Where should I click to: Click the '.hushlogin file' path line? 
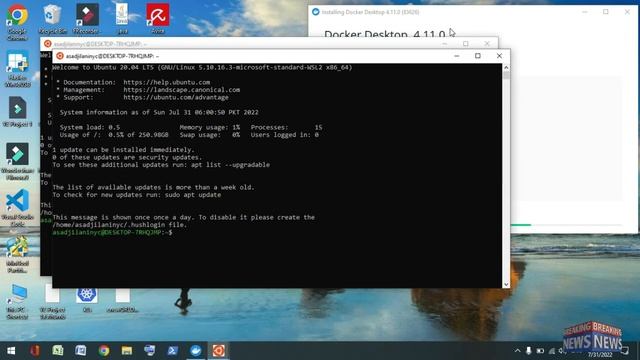119,224
